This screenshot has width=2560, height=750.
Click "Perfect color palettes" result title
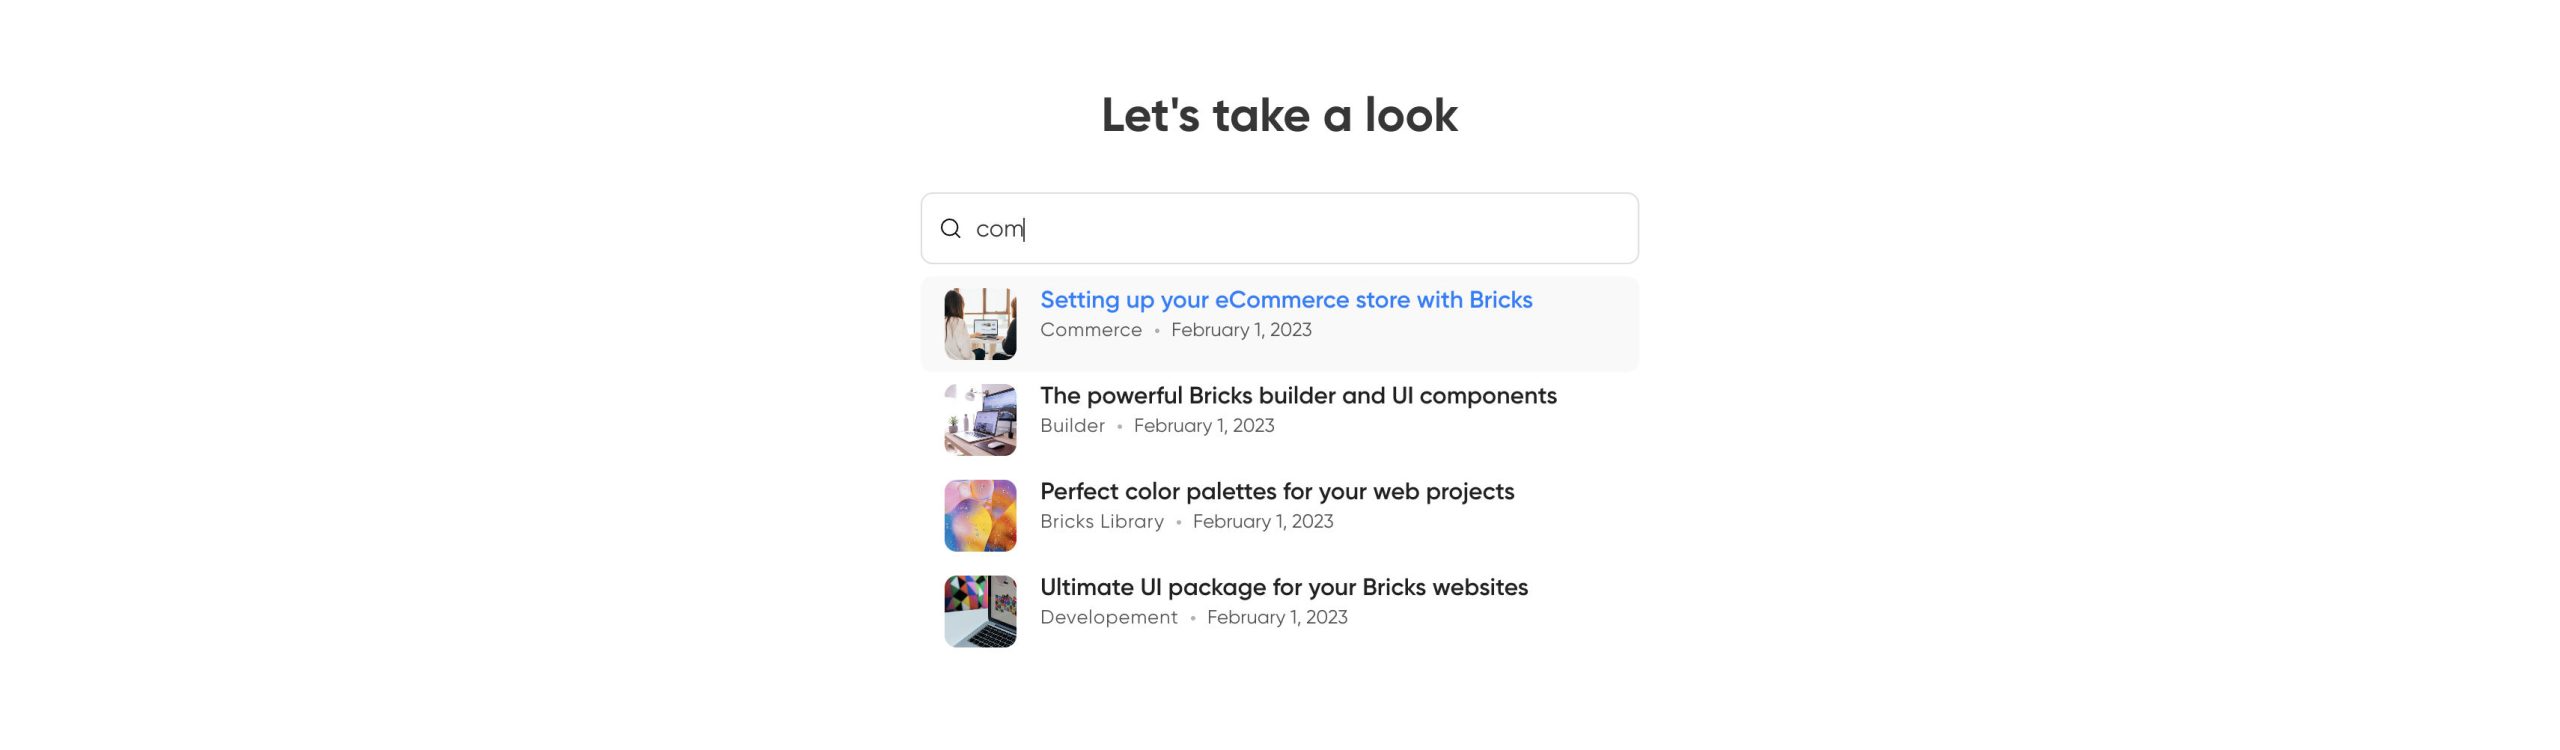(x=1276, y=492)
